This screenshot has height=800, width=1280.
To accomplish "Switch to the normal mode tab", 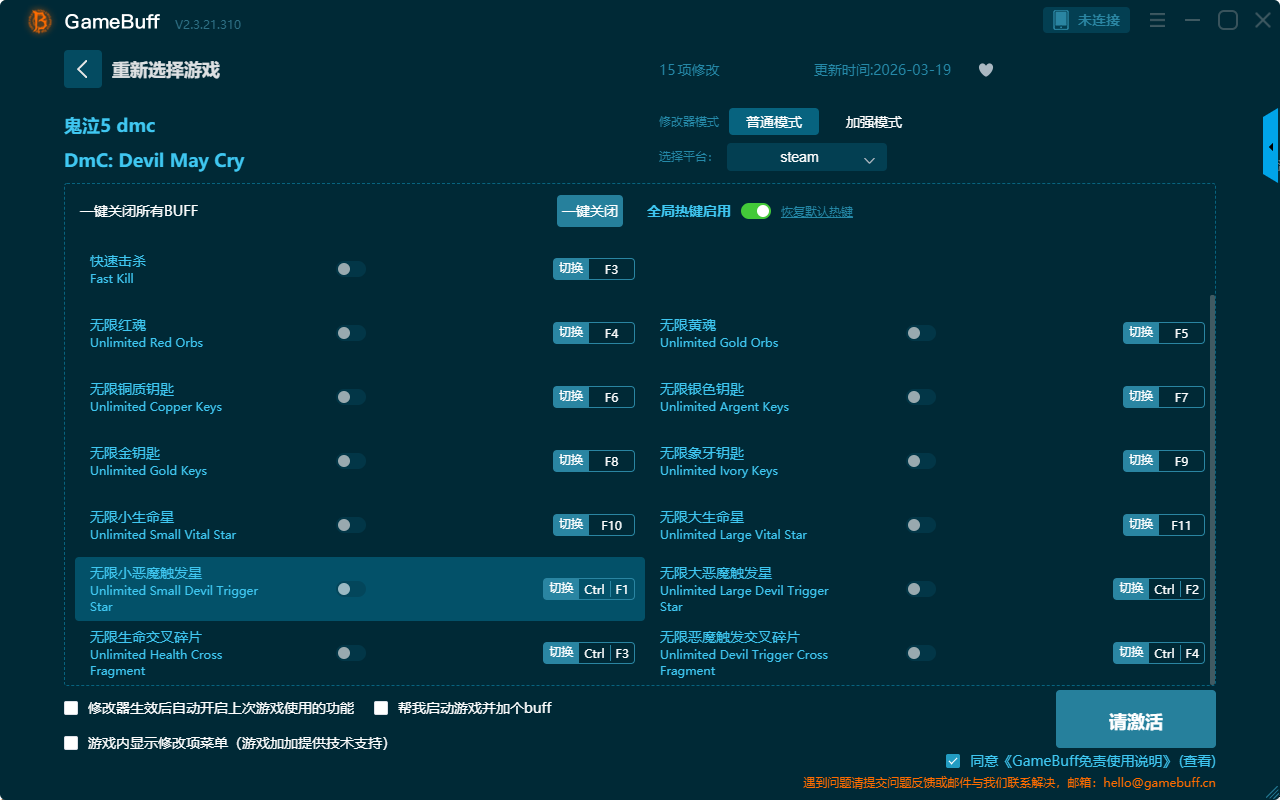I will click(773, 122).
